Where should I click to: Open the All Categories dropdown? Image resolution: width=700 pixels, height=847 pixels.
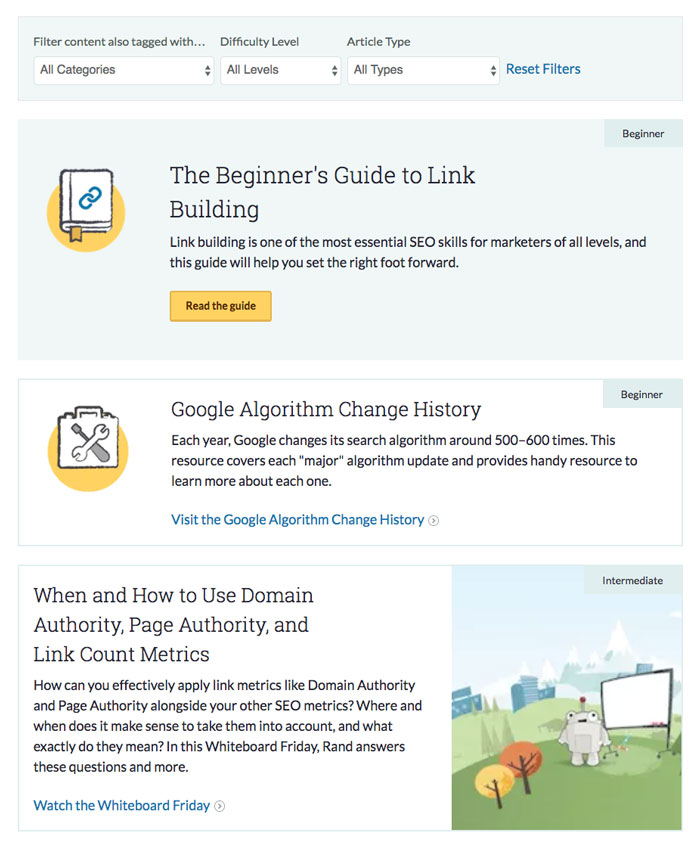point(124,70)
